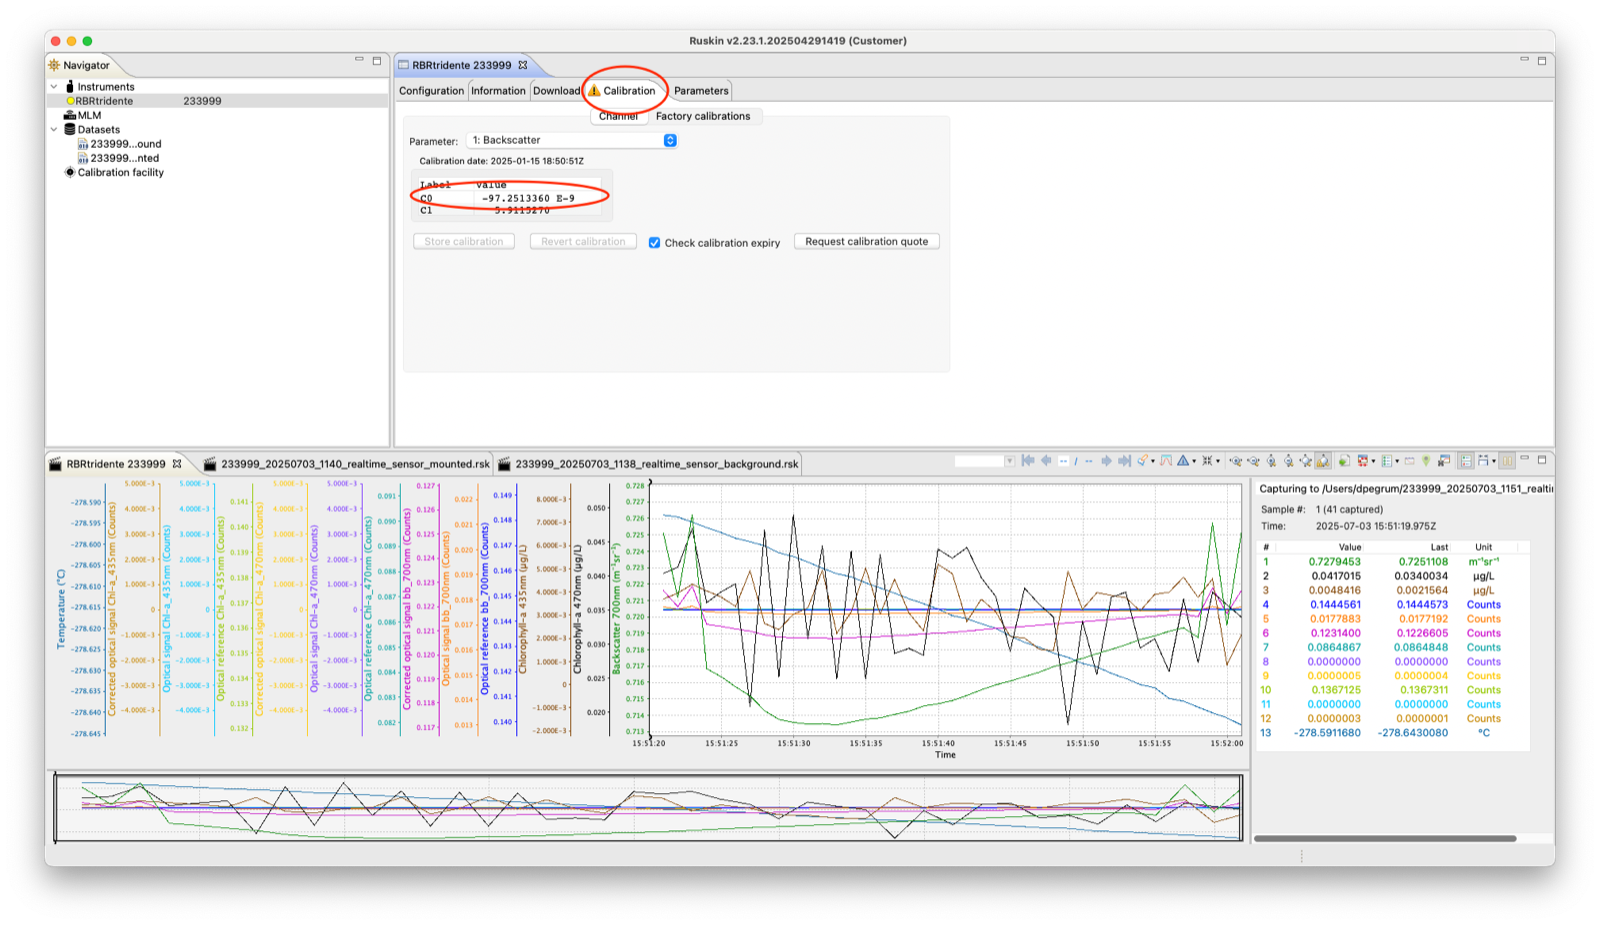Switch to the Configuration tab
1600x925 pixels.
[x=432, y=91]
